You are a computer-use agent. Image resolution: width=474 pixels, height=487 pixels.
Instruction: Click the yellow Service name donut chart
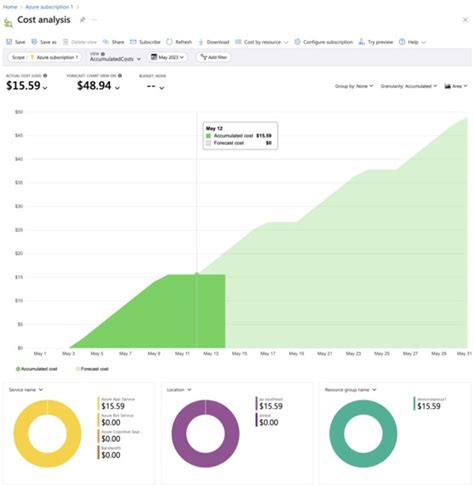coord(47,434)
